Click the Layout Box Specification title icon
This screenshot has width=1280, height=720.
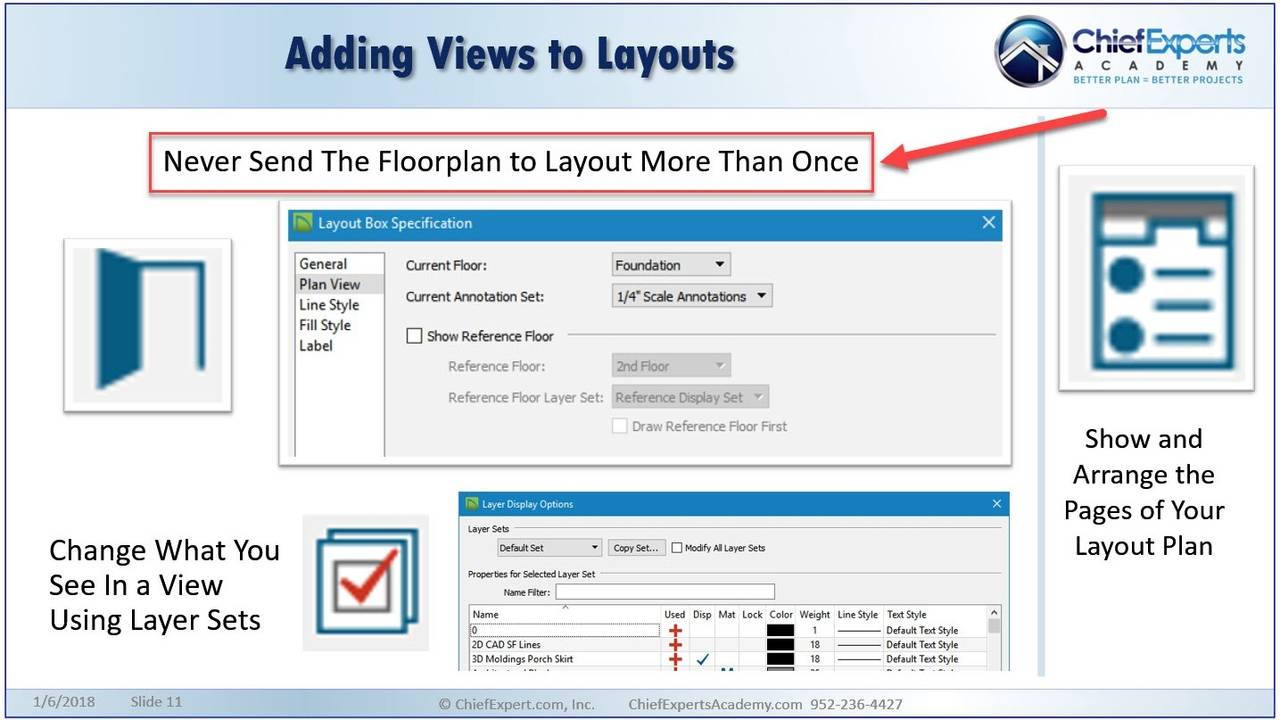pos(303,223)
